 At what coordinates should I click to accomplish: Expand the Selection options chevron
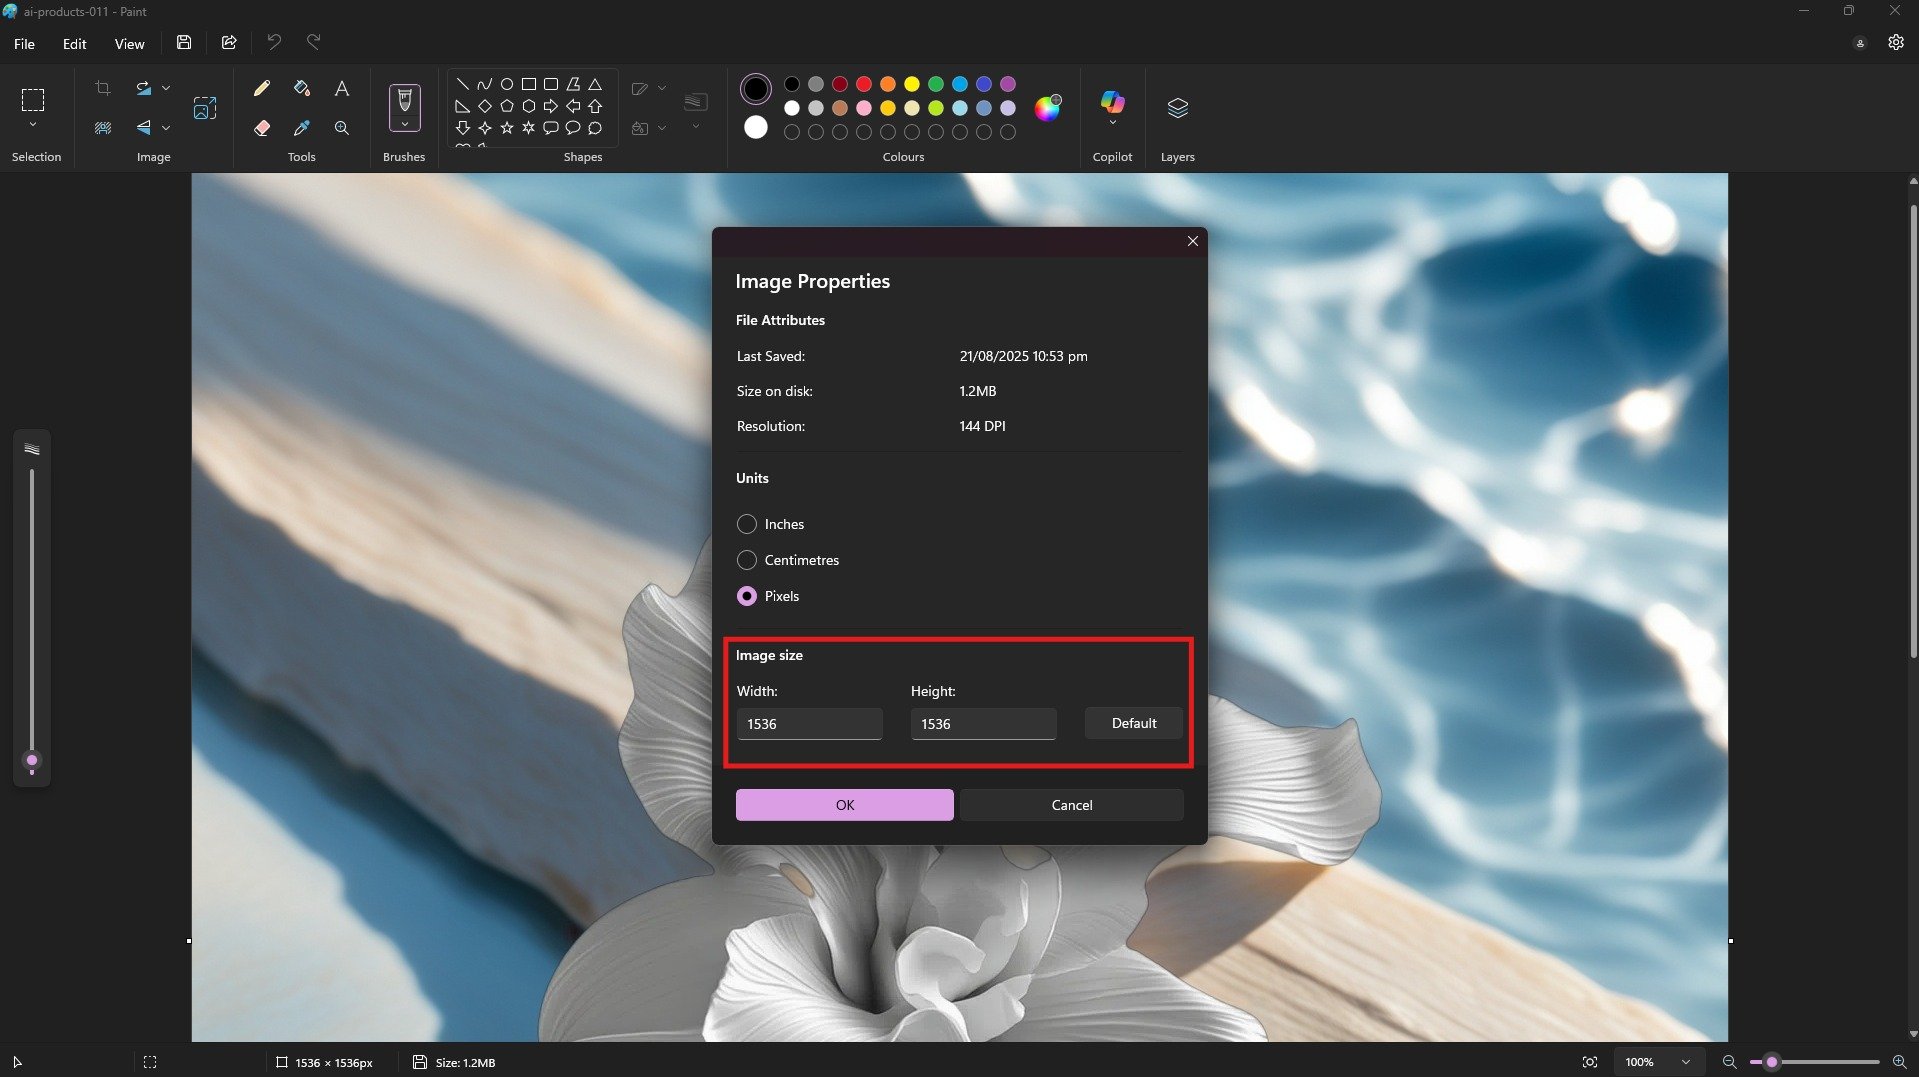point(33,125)
